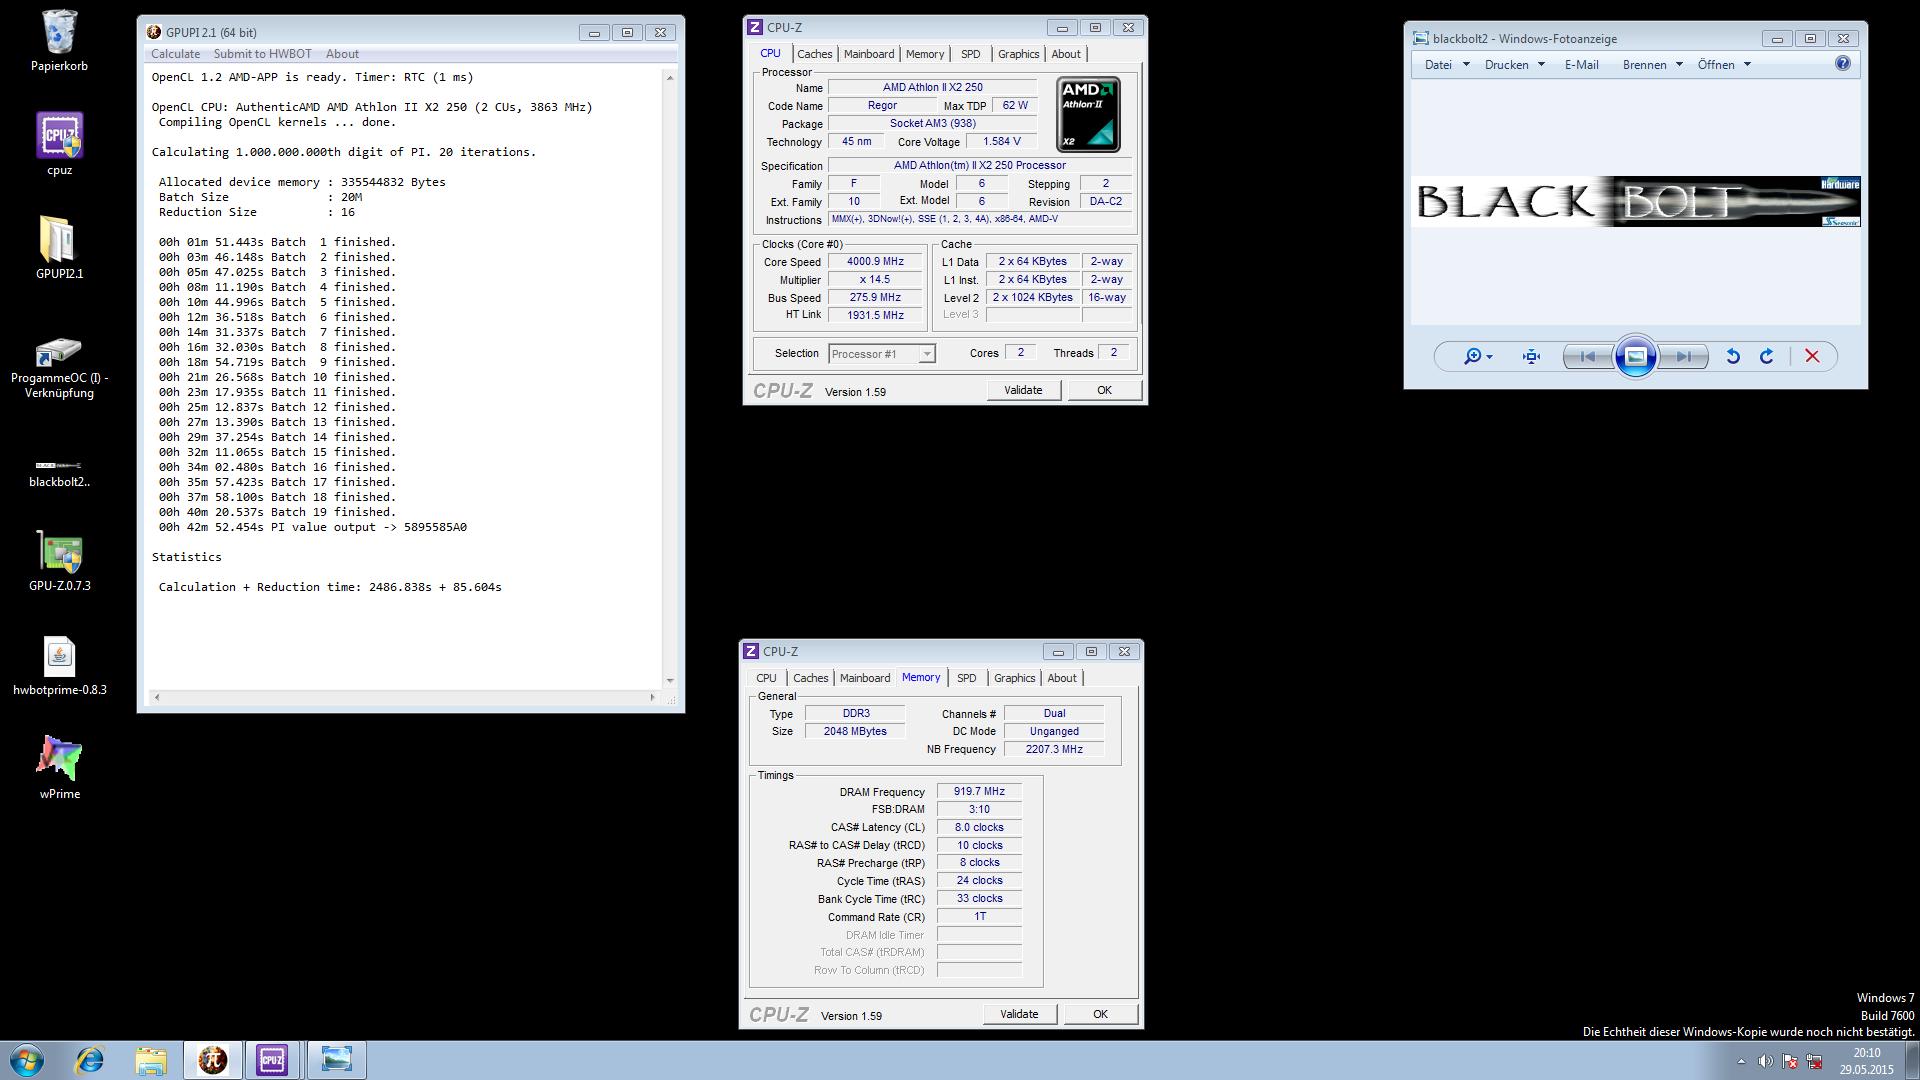1920x1080 pixels.
Task: Click the Black Bolt image in photo viewer
Action: click(1636, 202)
